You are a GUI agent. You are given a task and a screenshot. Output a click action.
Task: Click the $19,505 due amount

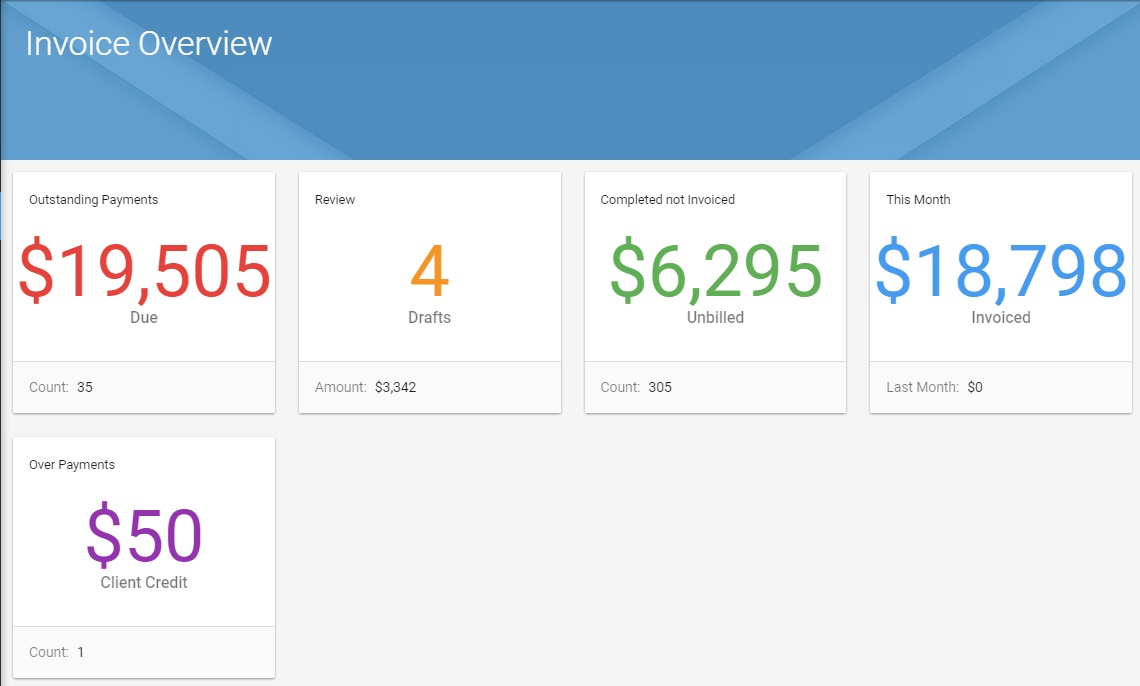(144, 271)
